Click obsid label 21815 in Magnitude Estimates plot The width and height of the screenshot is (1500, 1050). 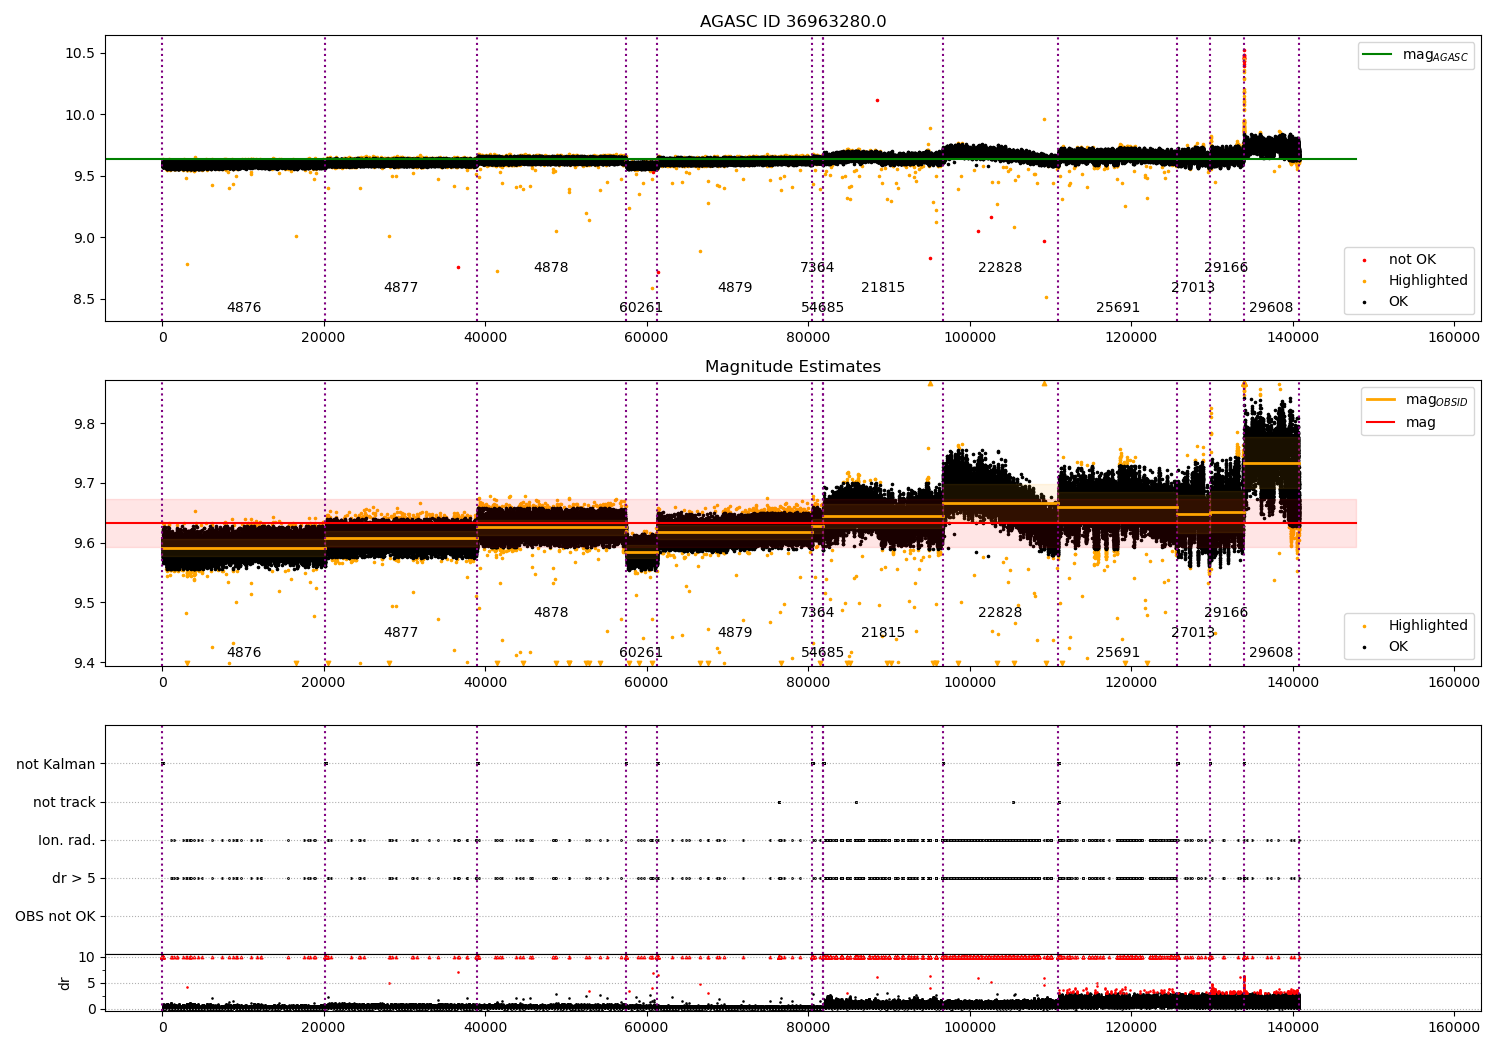click(x=883, y=633)
